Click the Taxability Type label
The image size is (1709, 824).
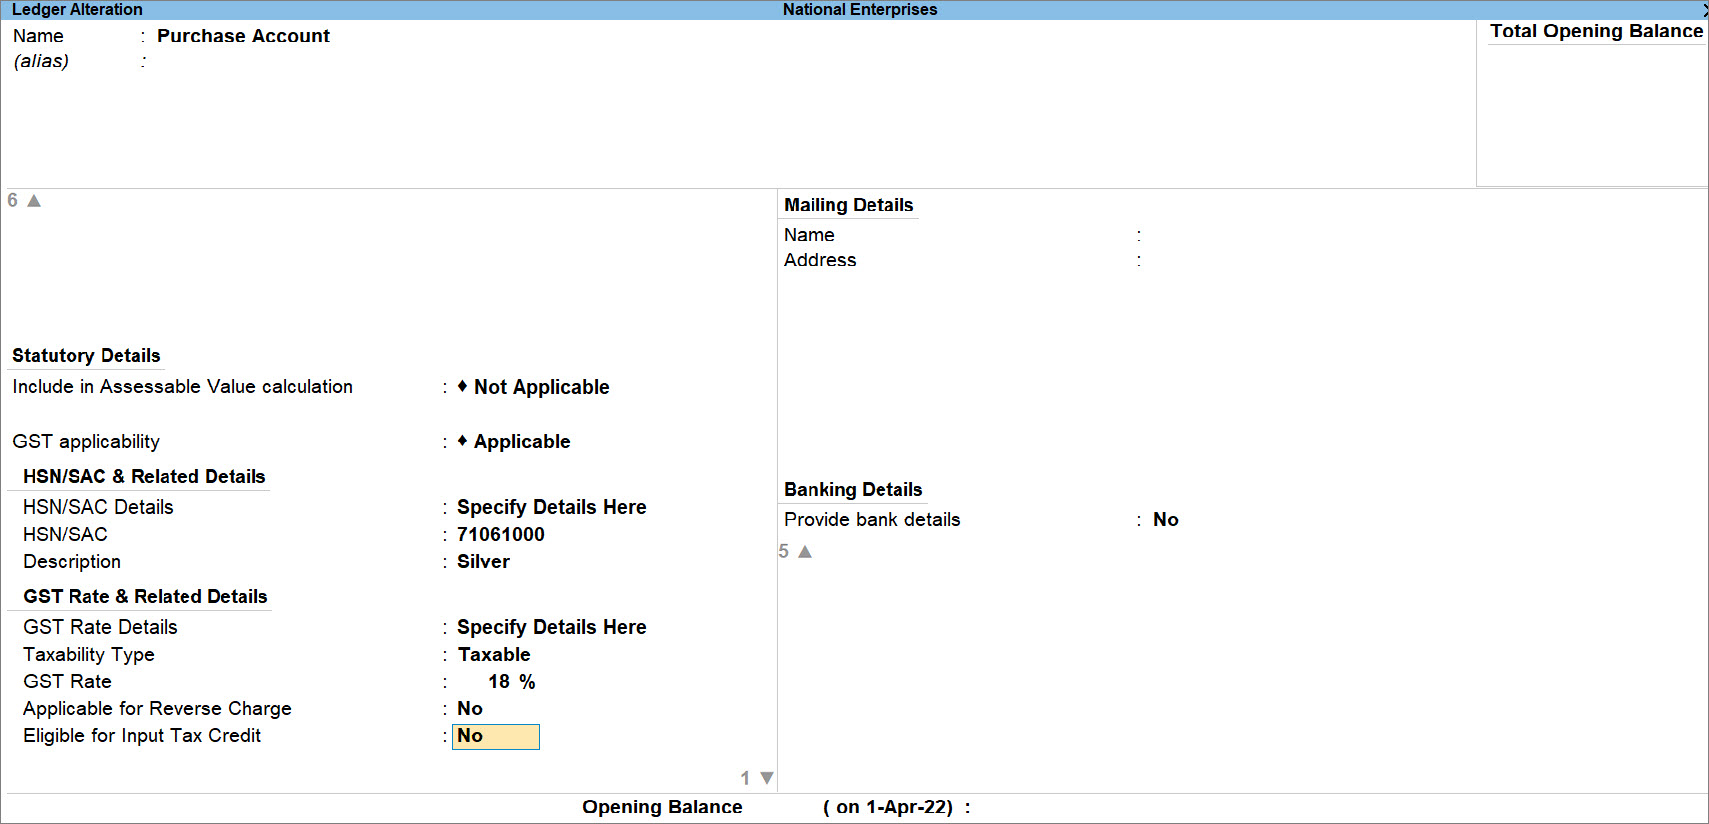click(x=89, y=654)
